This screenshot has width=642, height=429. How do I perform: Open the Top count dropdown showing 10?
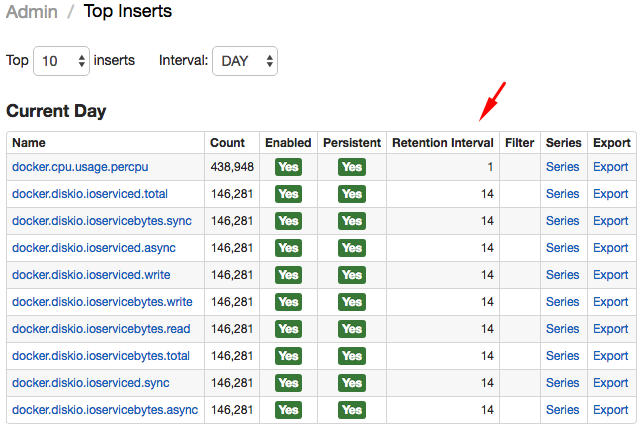pos(61,61)
